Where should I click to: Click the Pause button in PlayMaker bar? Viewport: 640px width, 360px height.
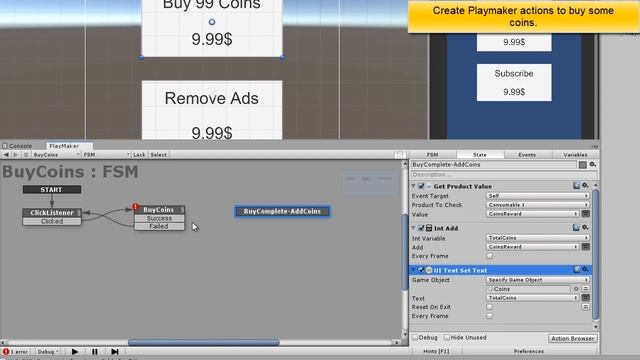point(95,351)
